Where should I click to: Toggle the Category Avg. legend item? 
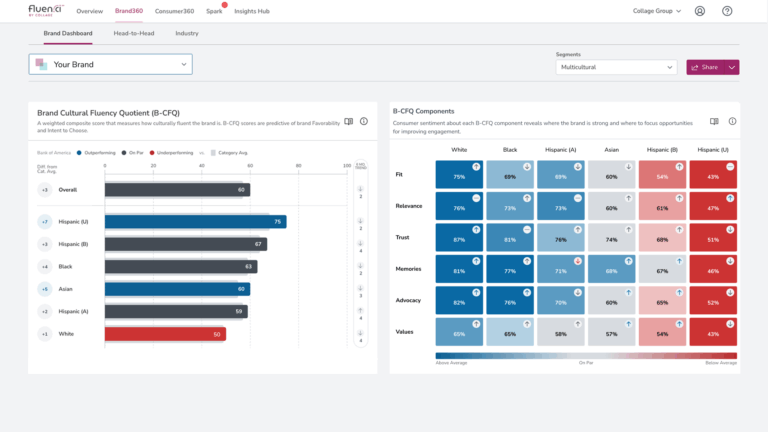coord(230,153)
